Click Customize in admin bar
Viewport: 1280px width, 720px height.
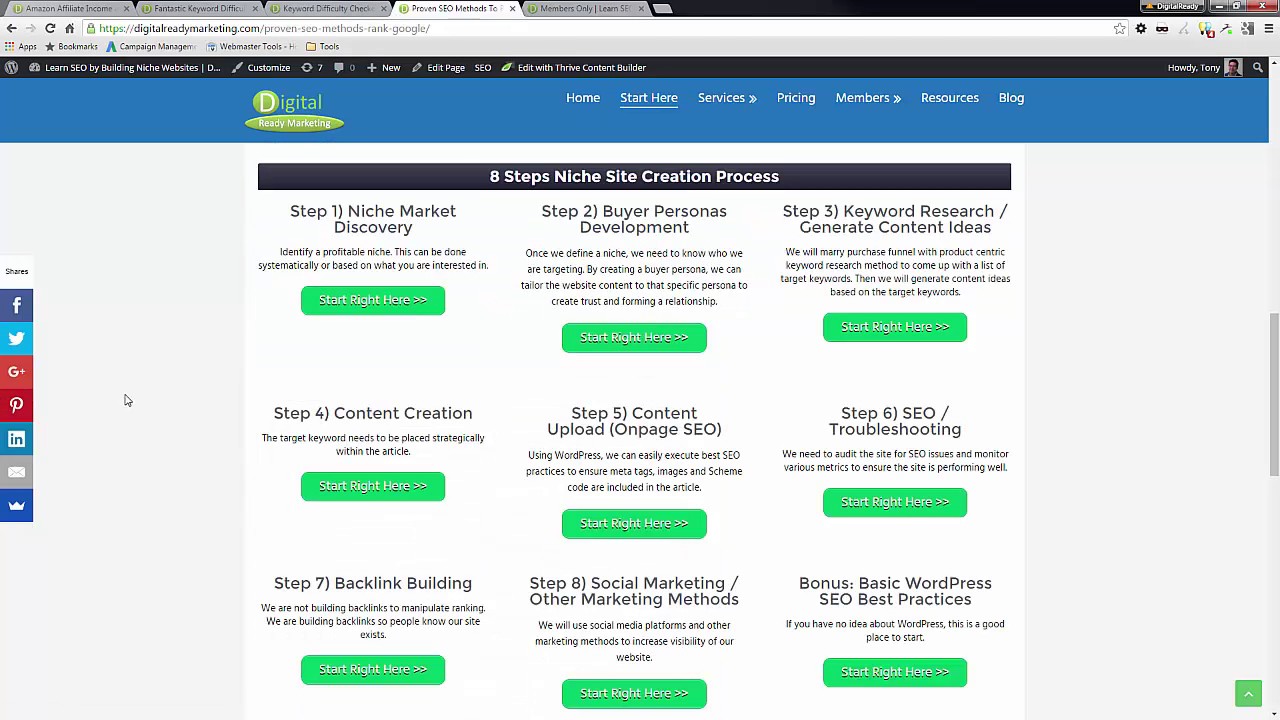click(261, 67)
